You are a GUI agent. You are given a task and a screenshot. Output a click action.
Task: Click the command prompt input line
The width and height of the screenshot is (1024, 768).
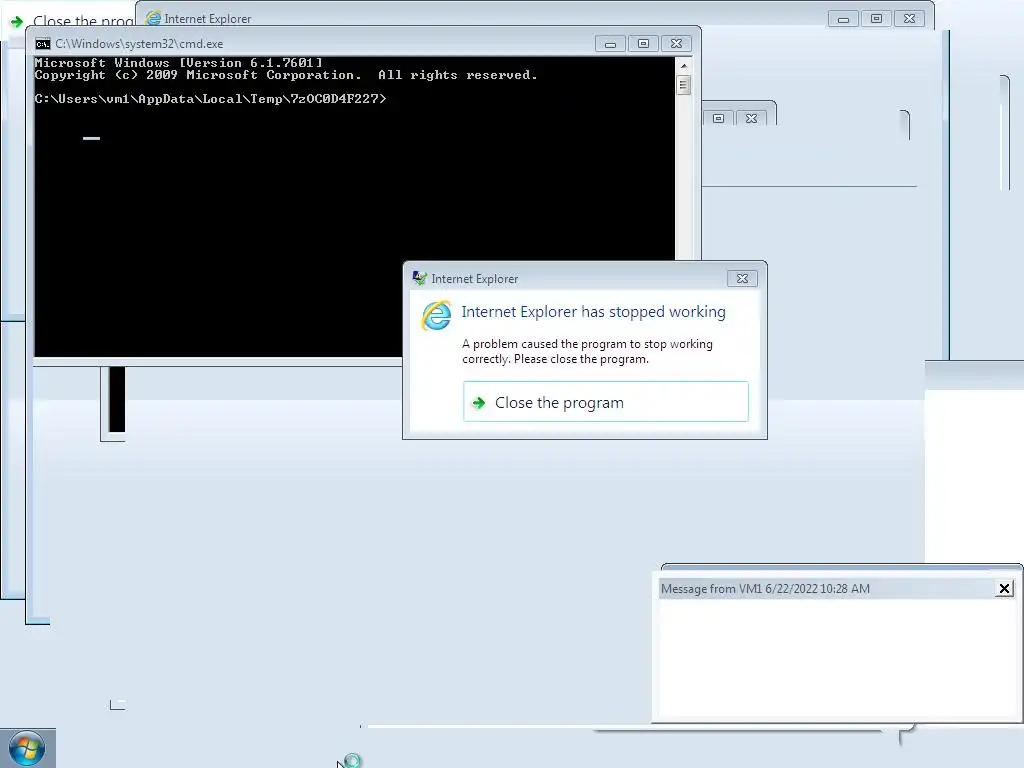(210, 99)
